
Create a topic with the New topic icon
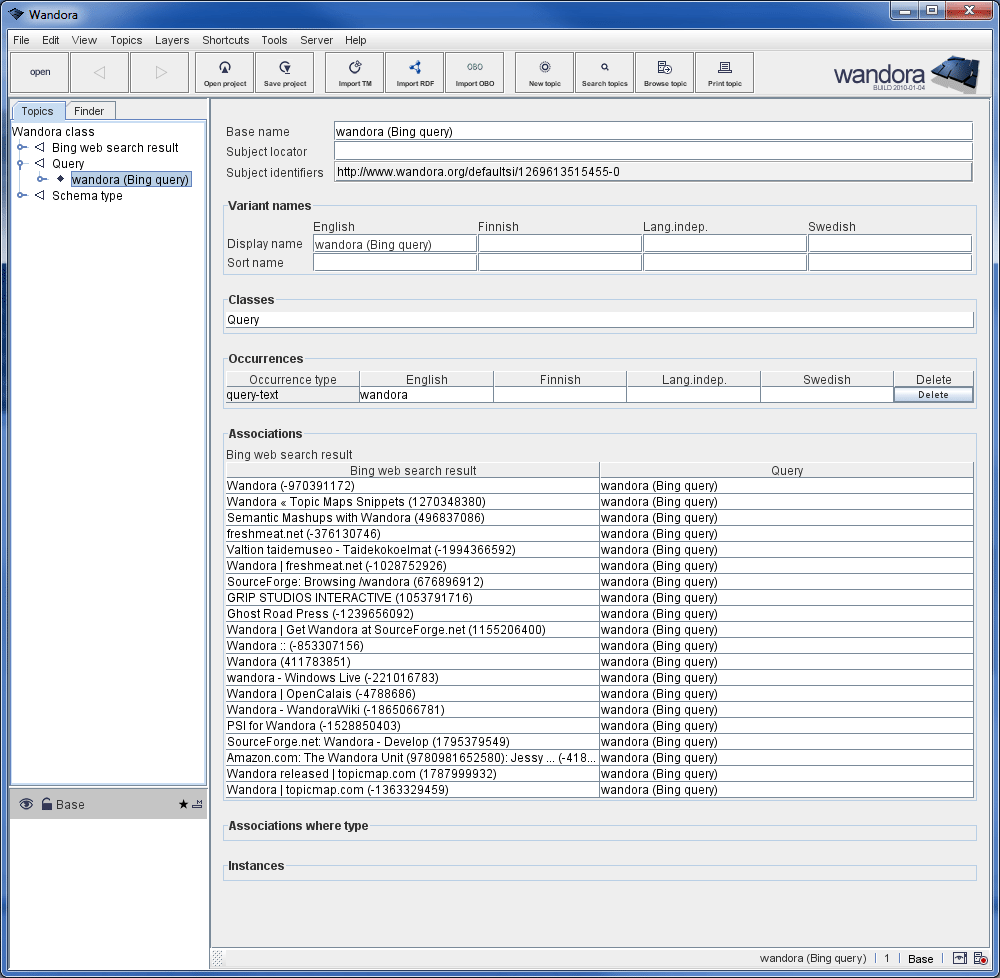click(543, 72)
